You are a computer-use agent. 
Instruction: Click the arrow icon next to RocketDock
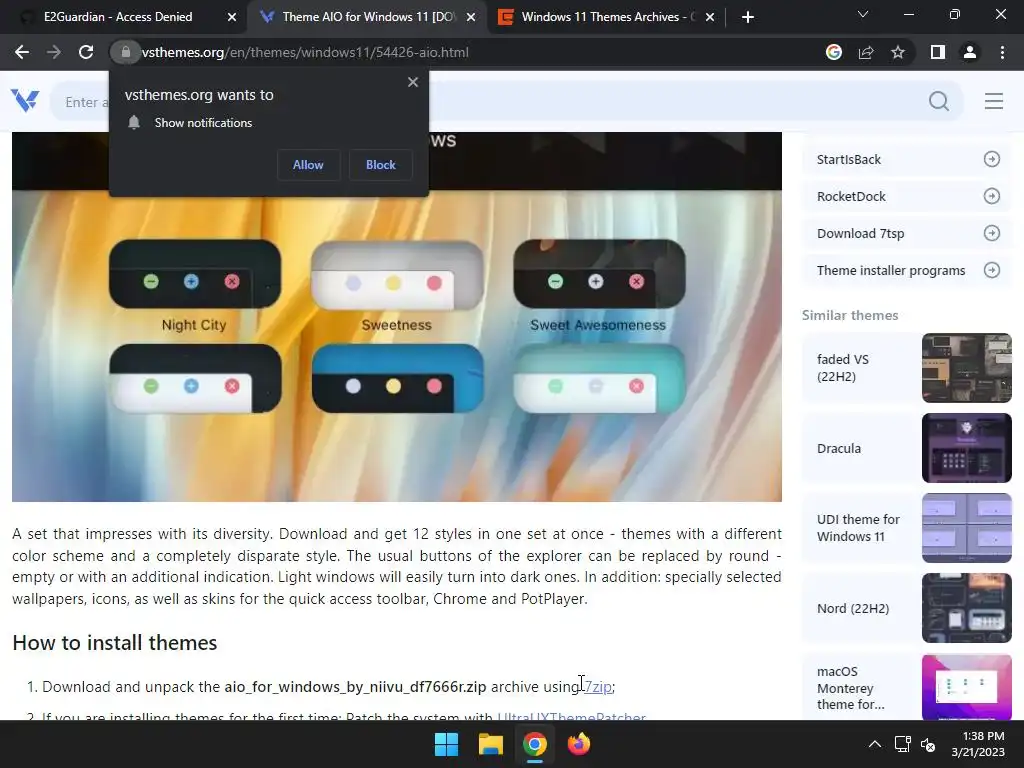point(991,197)
